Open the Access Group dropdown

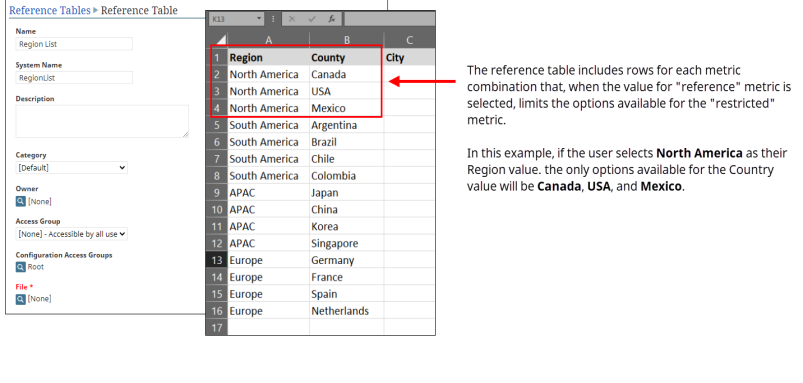pos(72,234)
